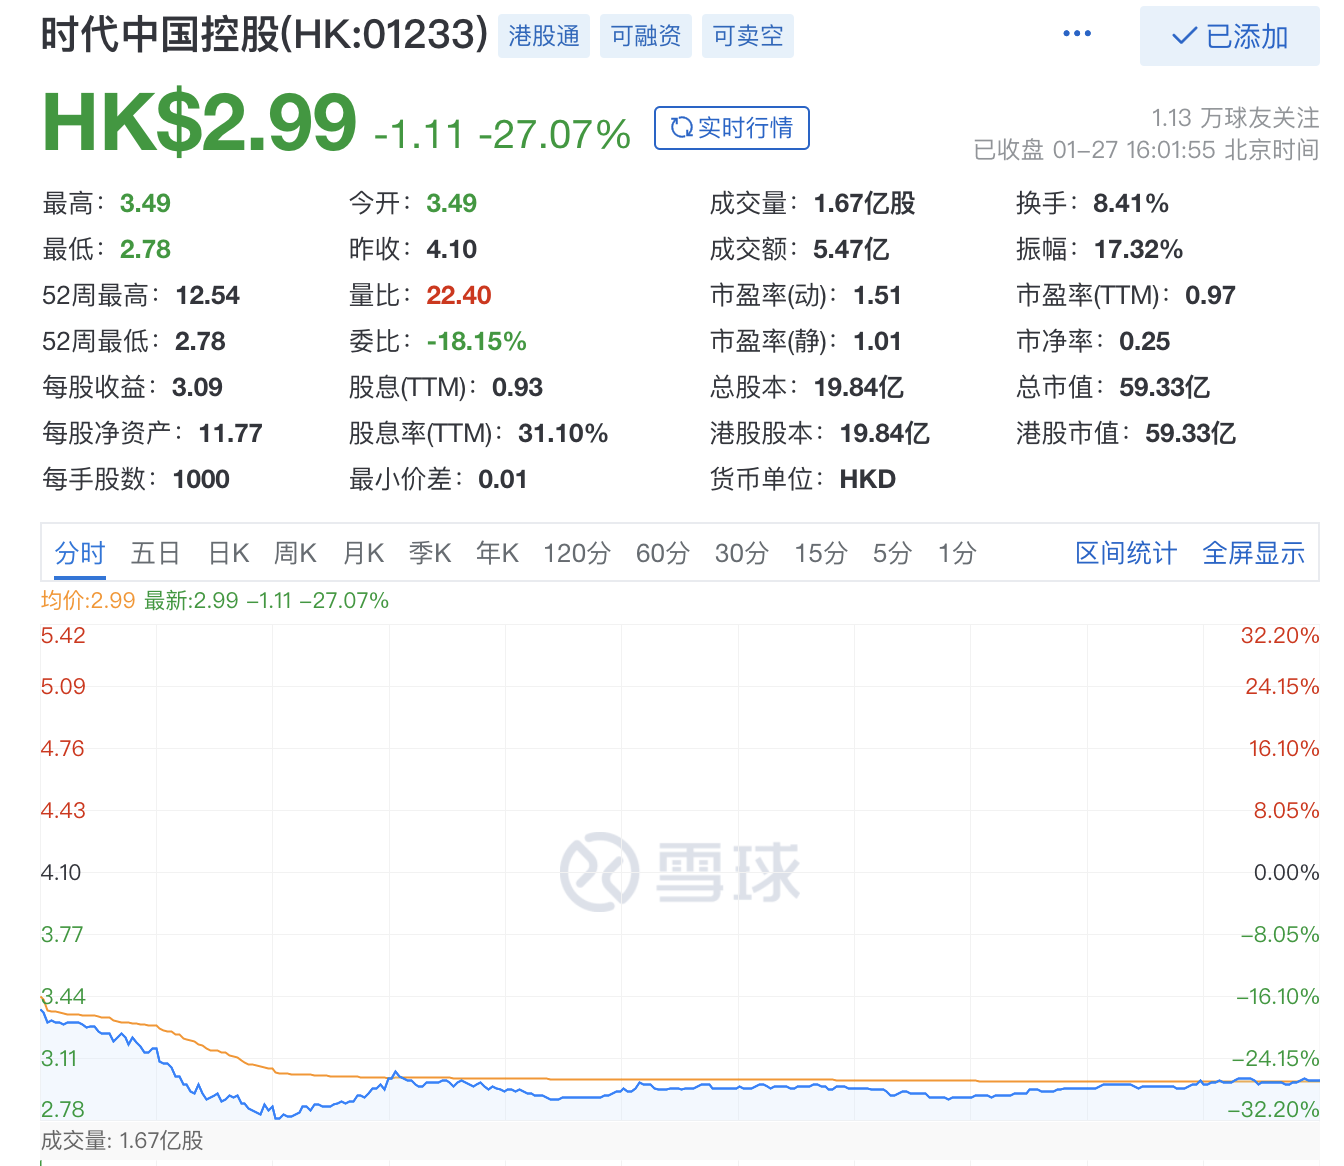Select the 可融资 tag
The height and width of the screenshot is (1166, 1344).
pyautogui.click(x=646, y=36)
